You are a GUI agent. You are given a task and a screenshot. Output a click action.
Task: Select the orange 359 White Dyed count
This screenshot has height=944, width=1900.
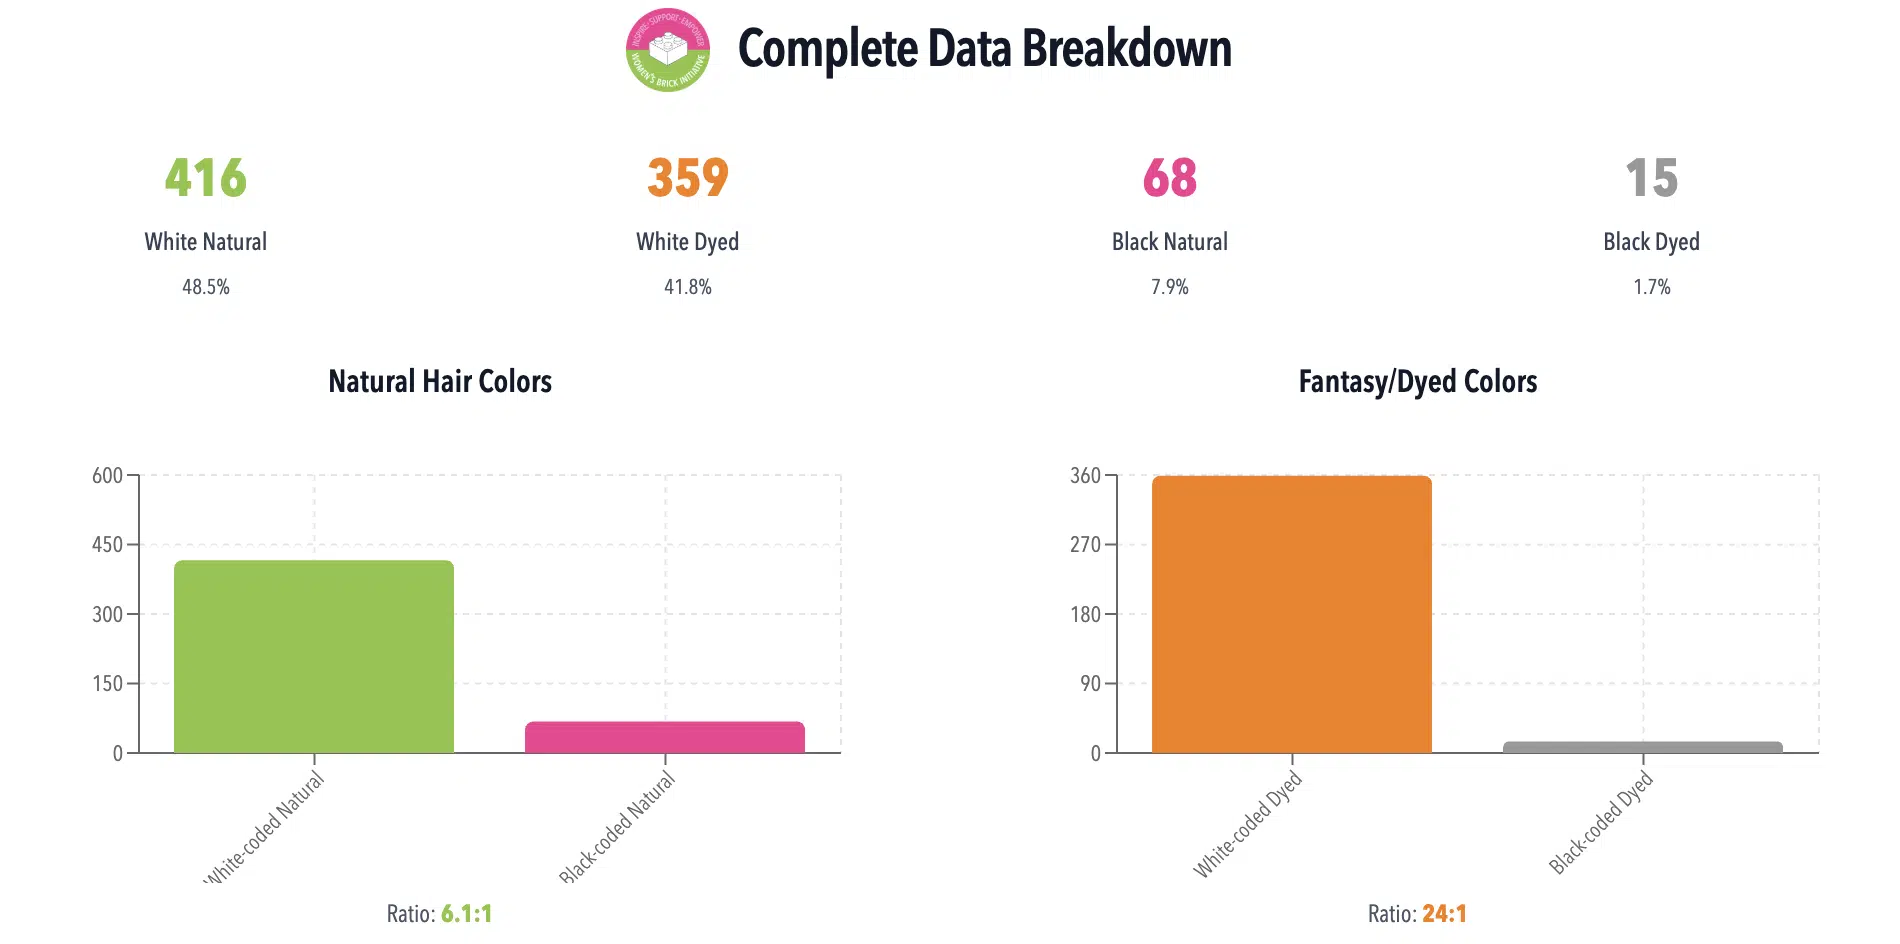point(688,178)
